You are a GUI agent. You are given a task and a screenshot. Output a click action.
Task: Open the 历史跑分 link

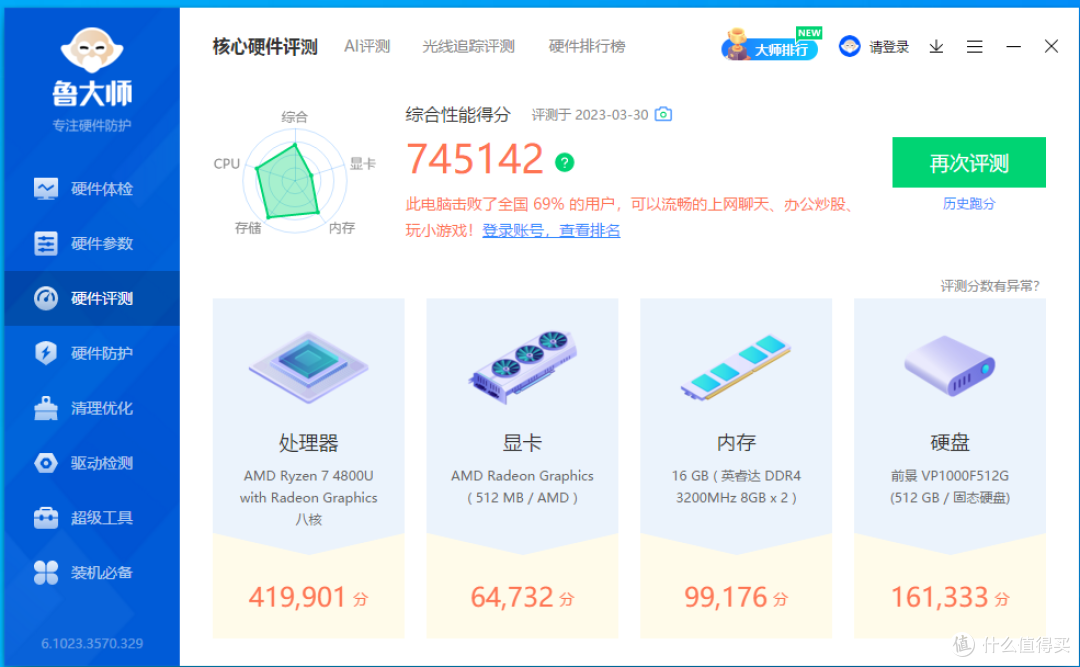[x=968, y=204]
